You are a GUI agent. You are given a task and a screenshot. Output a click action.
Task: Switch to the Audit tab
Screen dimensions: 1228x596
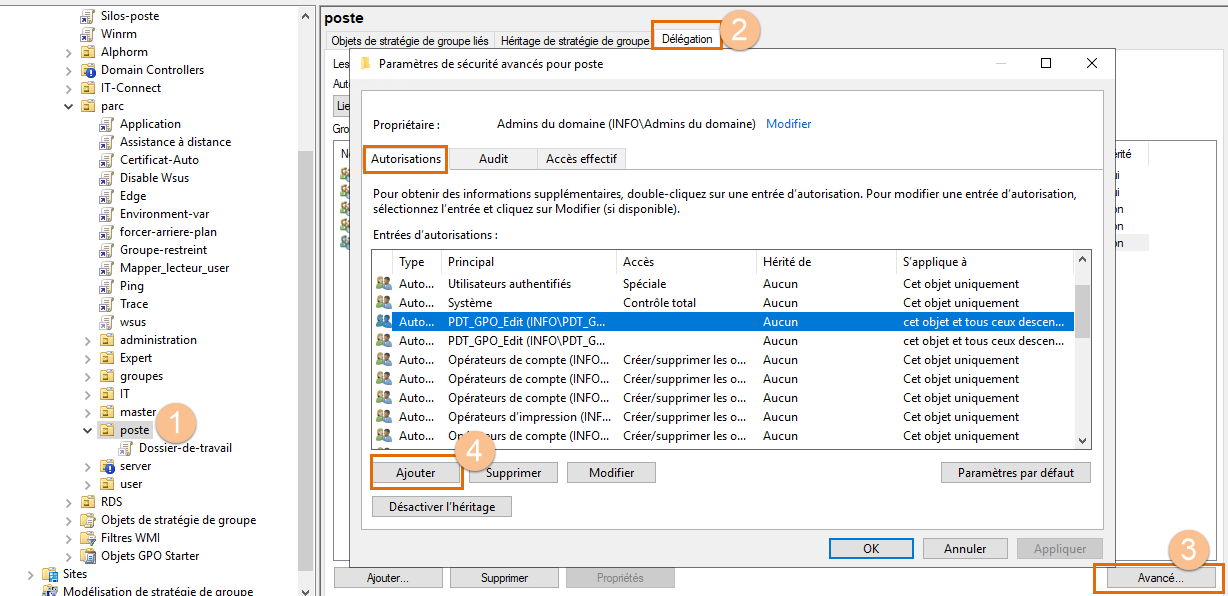pos(492,159)
